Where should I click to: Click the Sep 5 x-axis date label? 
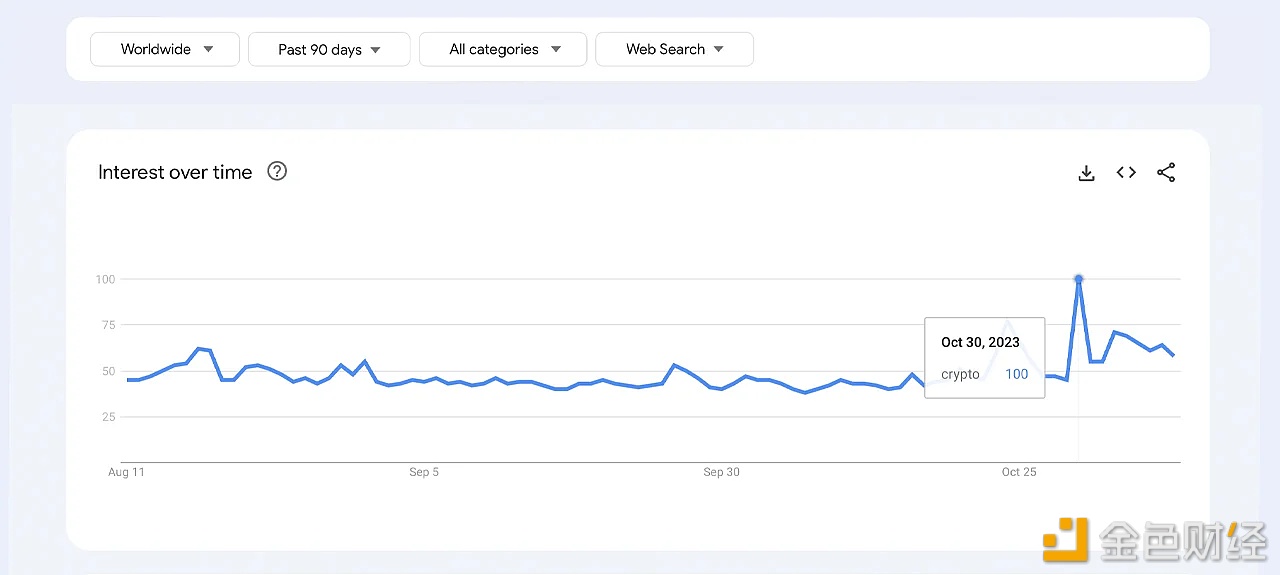point(424,472)
